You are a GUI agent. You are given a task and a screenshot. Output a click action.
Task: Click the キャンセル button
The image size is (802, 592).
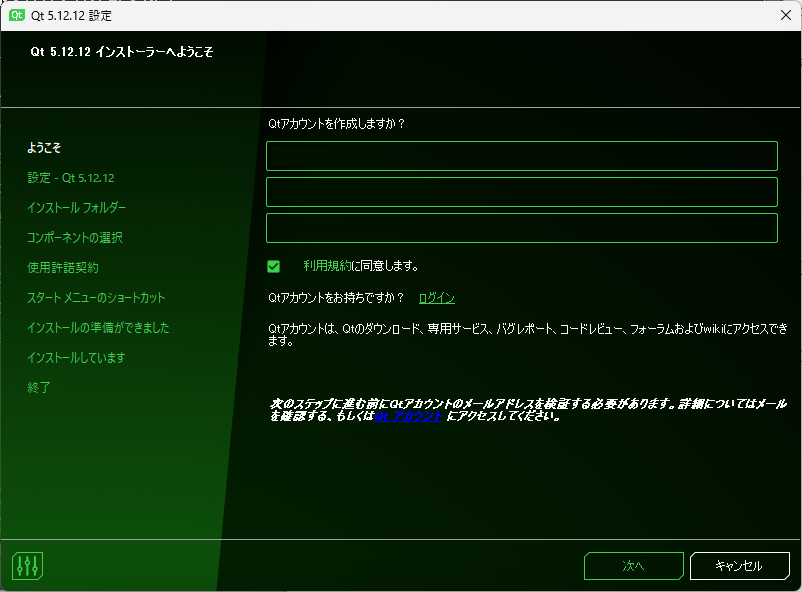pos(740,565)
